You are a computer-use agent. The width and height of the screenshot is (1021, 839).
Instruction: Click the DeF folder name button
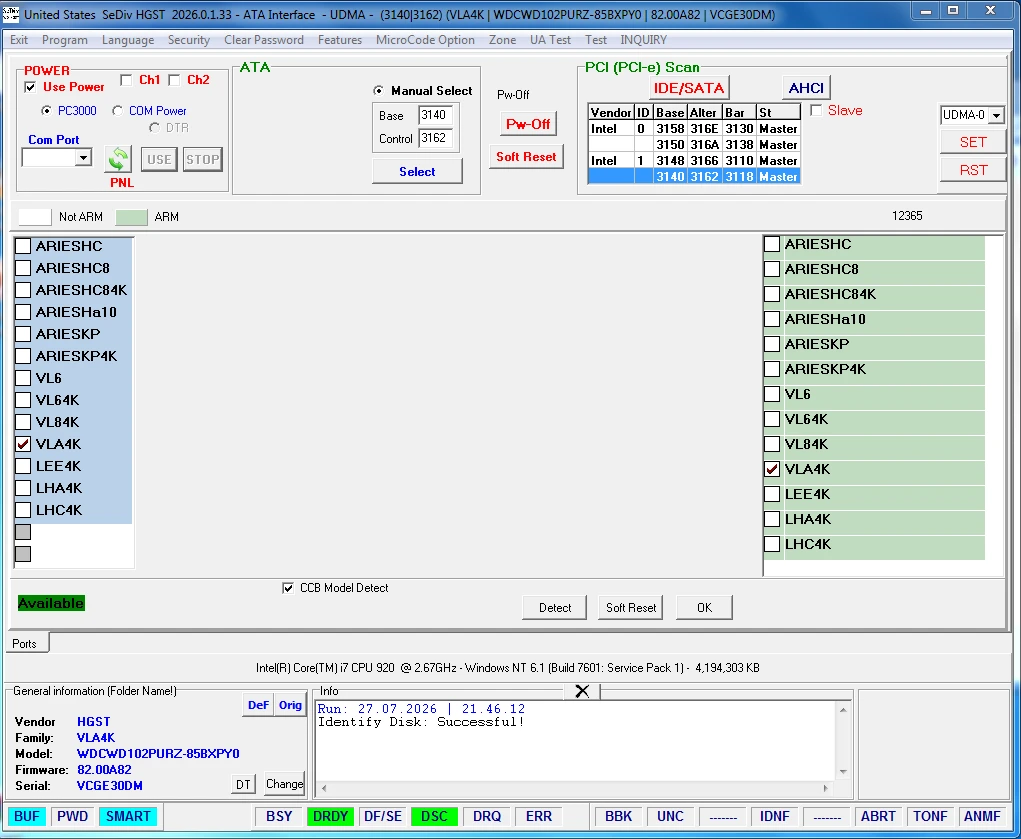coord(258,705)
